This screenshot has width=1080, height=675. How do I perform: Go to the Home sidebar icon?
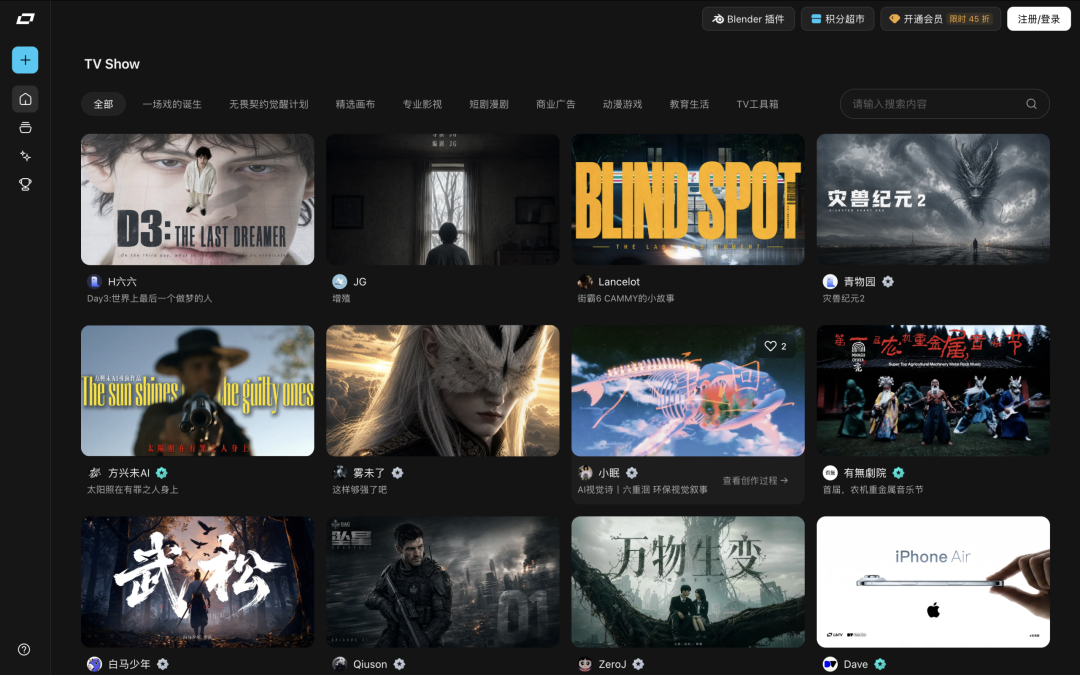(25, 99)
